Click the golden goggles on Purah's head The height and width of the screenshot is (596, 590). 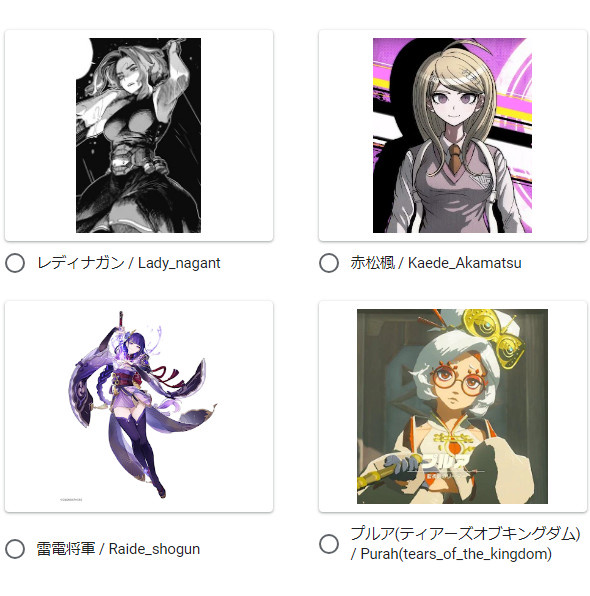coord(493,337)
